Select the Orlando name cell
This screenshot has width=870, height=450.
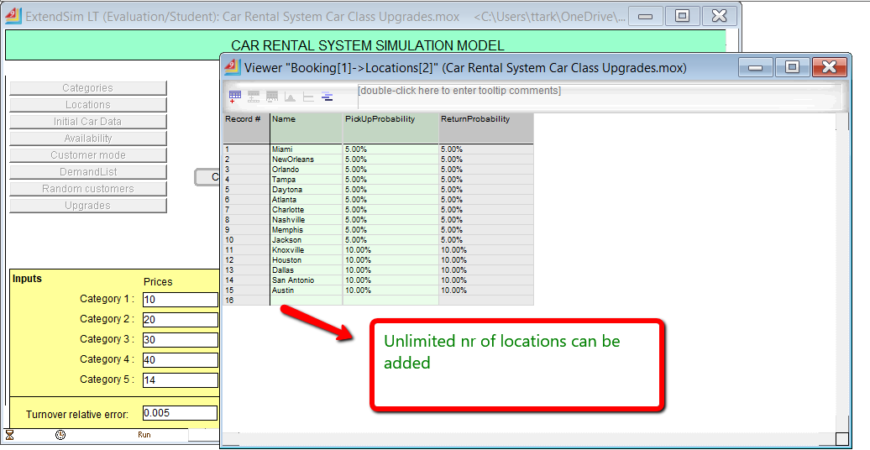tap(306, 169)
